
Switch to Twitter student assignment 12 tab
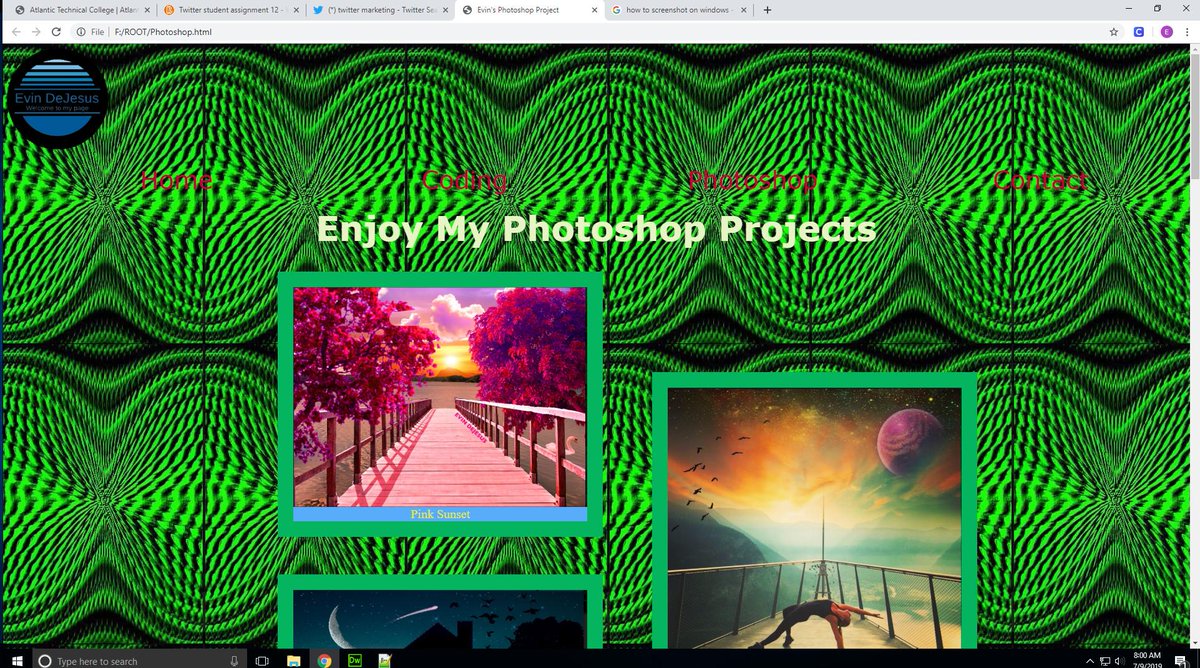click(230, 10)
